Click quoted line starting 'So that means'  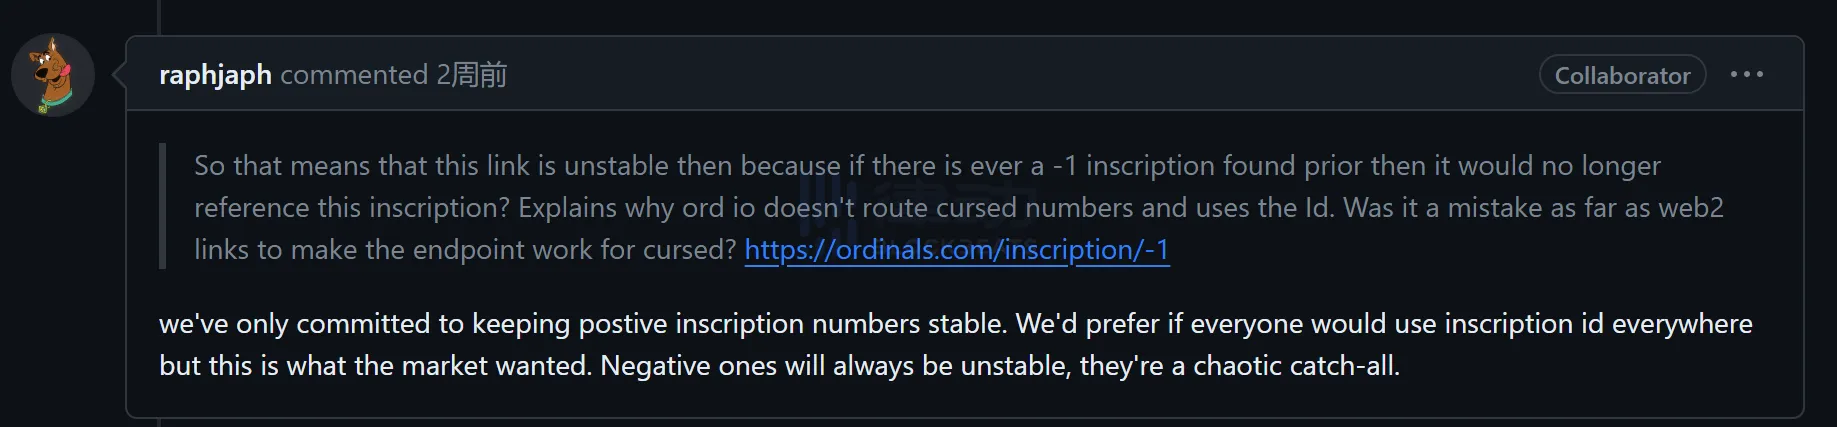[x=926, y=165]
